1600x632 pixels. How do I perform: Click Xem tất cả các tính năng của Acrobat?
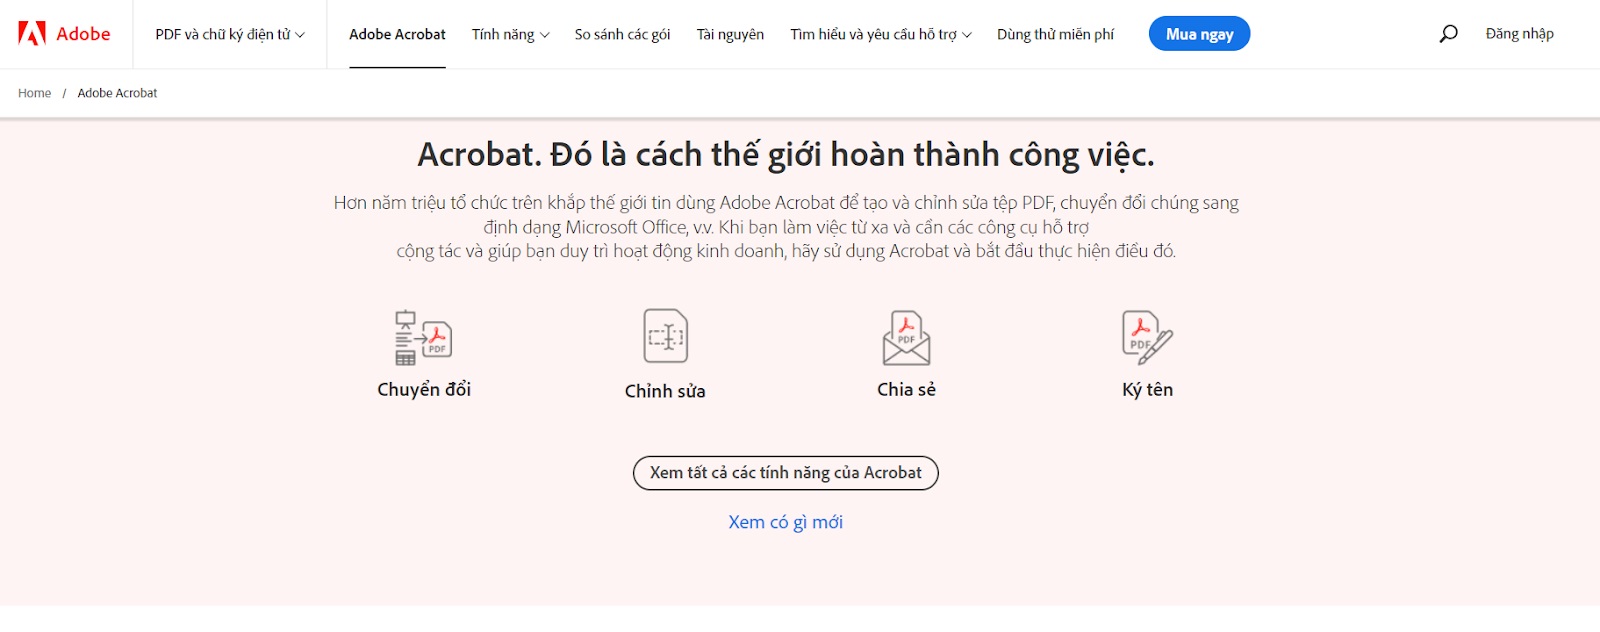tap(786, 473)
